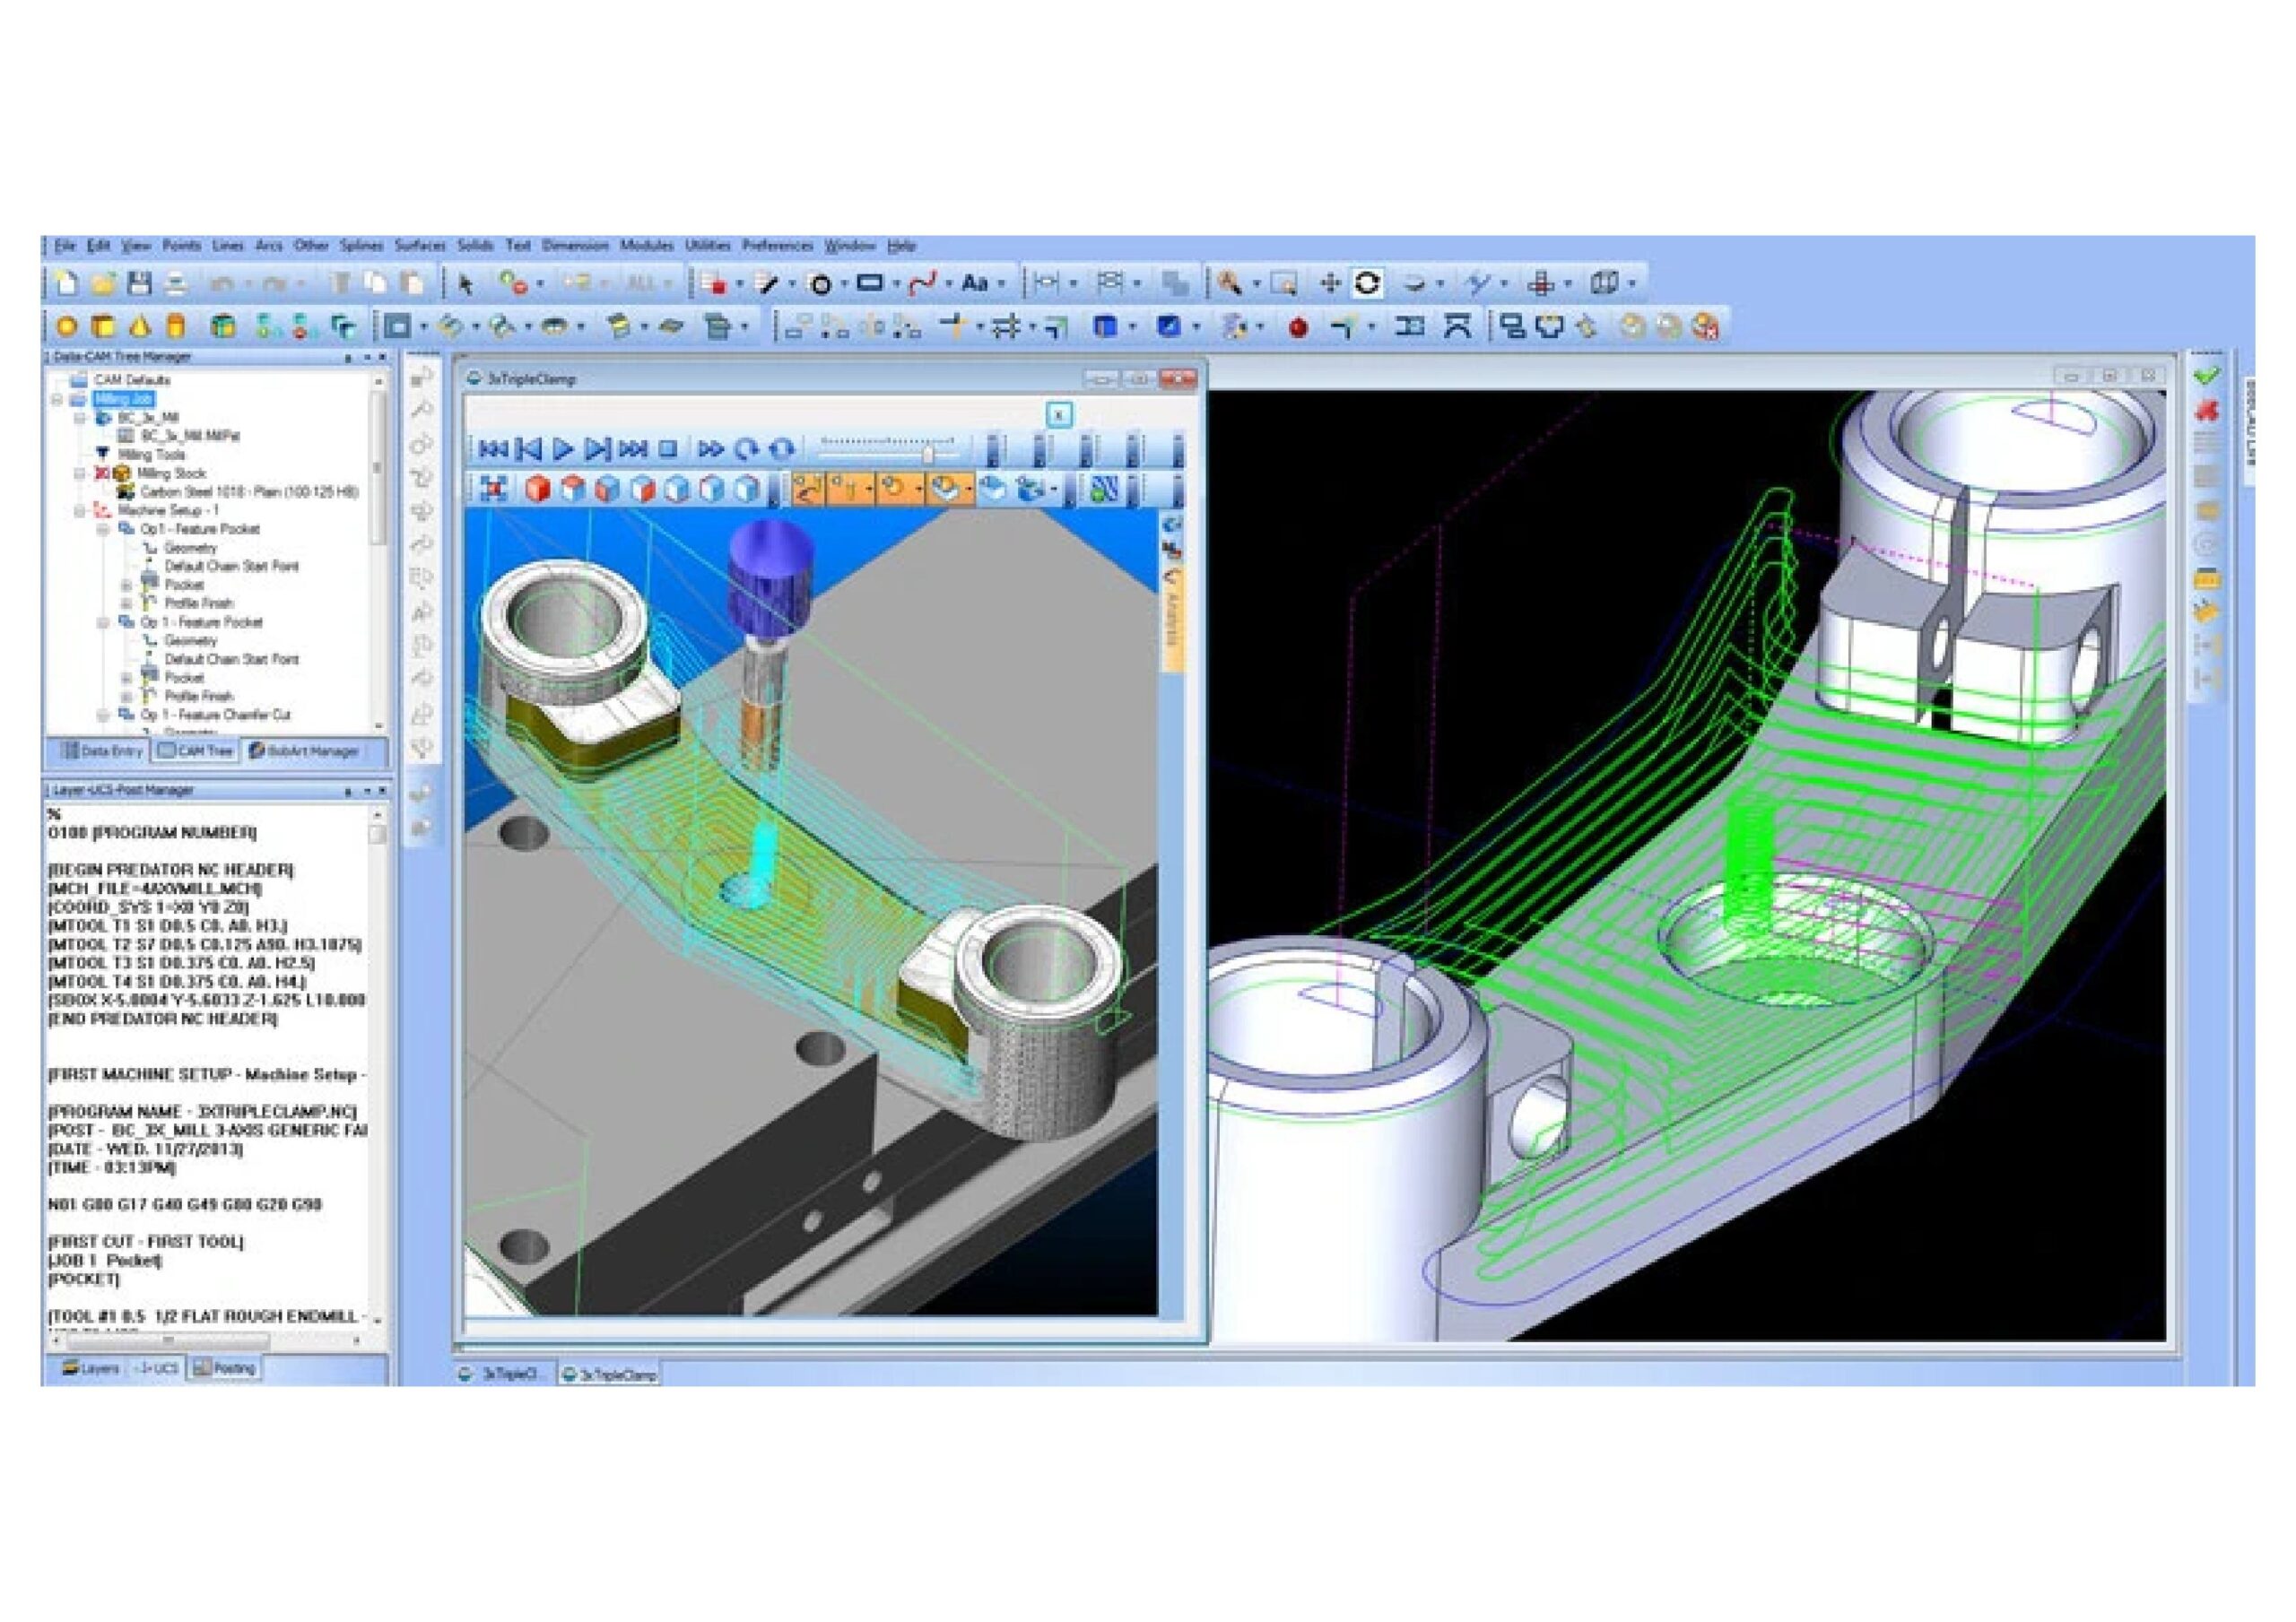This screenshot has height=1622, width=2296.
Task: Click the orange sphere solid icon
Action: coord(66,327)
